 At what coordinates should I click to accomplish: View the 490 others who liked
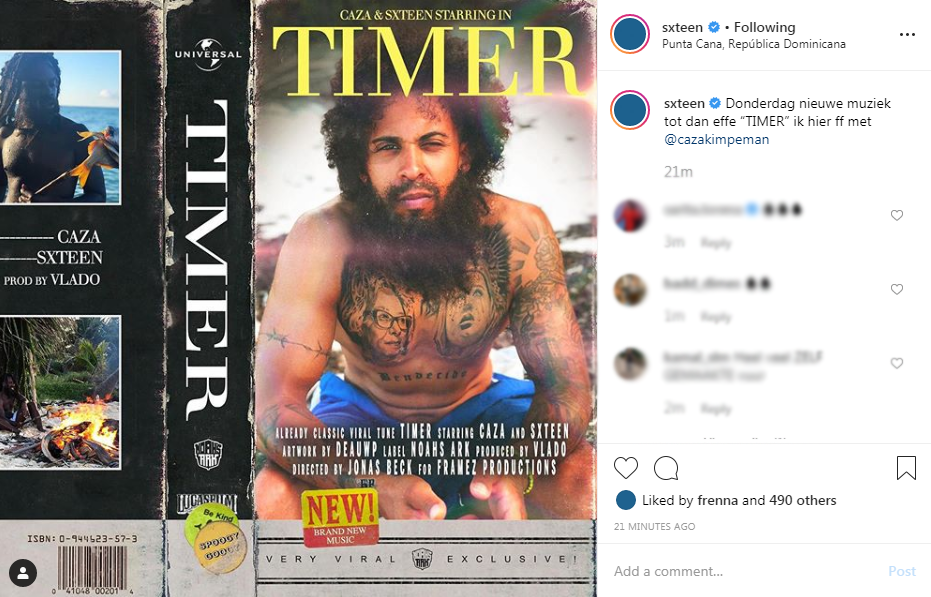[802, 500]
